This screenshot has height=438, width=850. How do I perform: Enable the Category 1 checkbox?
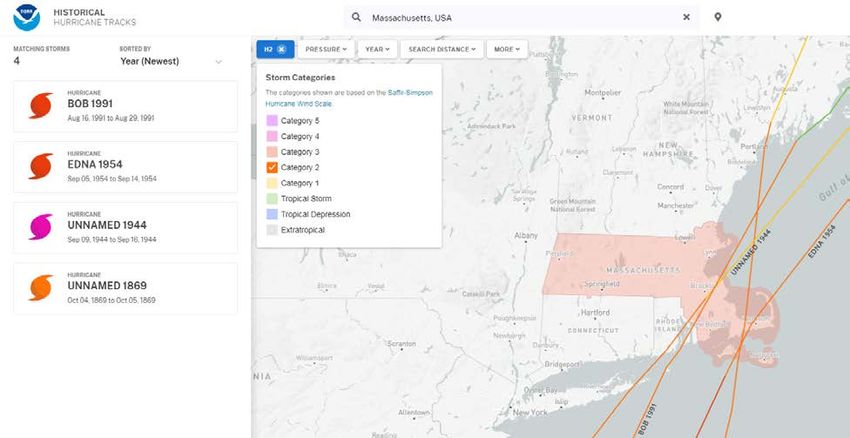click(272, 183)
